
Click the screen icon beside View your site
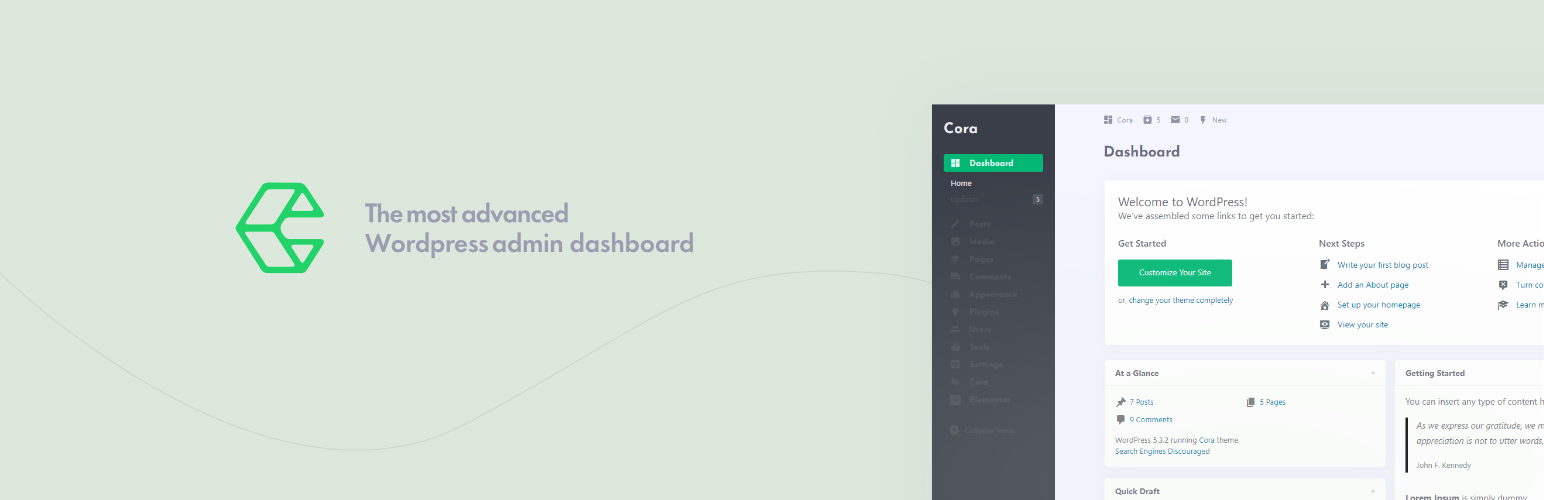tap(1325, 325)
